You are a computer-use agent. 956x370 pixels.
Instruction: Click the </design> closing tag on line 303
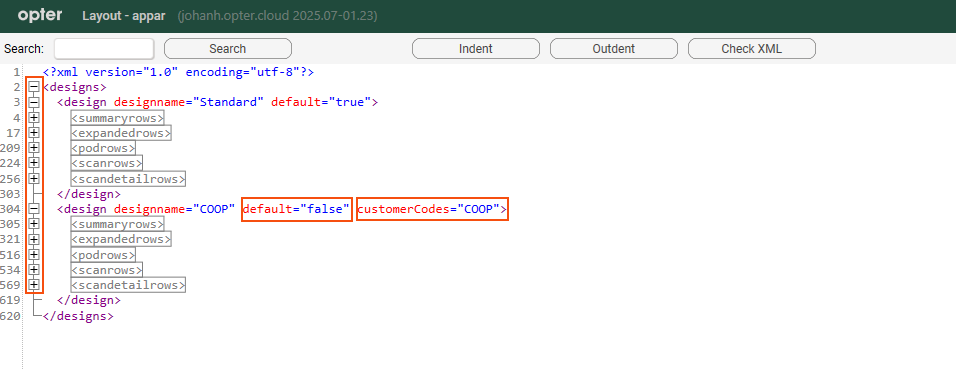pyautogui.click(x=88, y=194)
